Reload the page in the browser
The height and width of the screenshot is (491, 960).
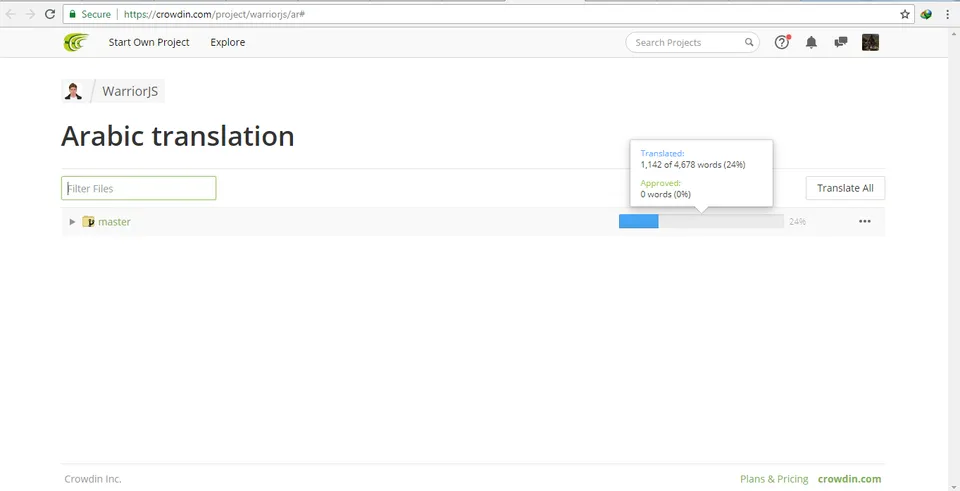[50, 14]
